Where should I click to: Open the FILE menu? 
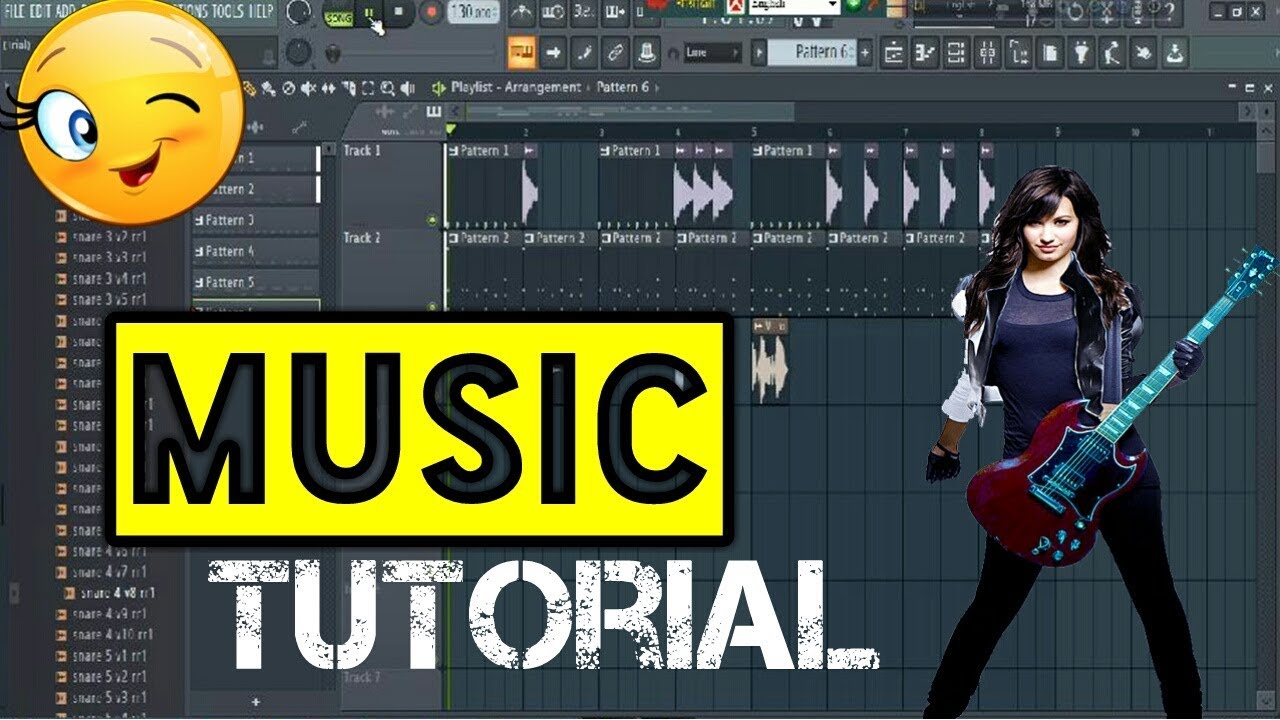click(15, 11)
